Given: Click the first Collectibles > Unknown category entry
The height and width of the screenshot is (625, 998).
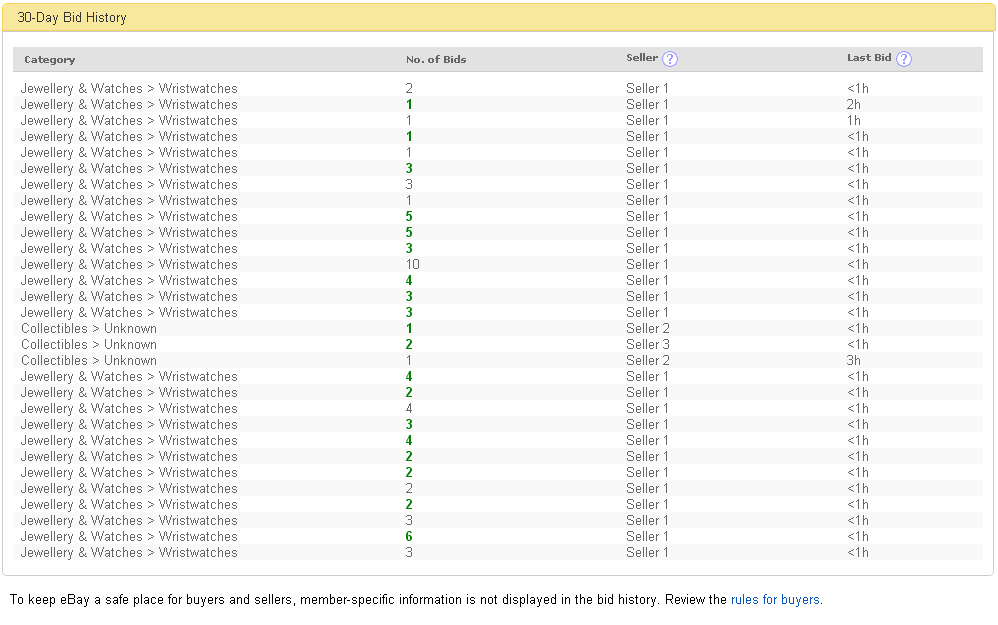Looking at the screenshot, I should [89, 329].
